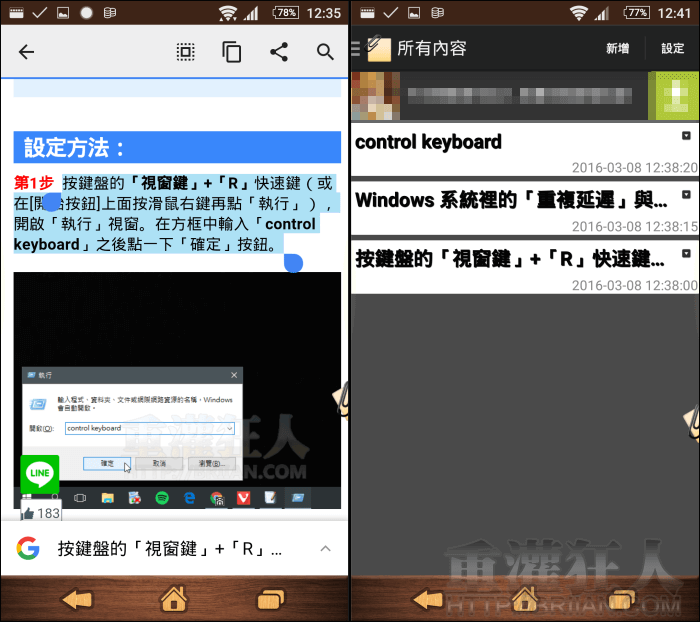Open dropdown for Windows 系統裡的 note

point(686,194)
